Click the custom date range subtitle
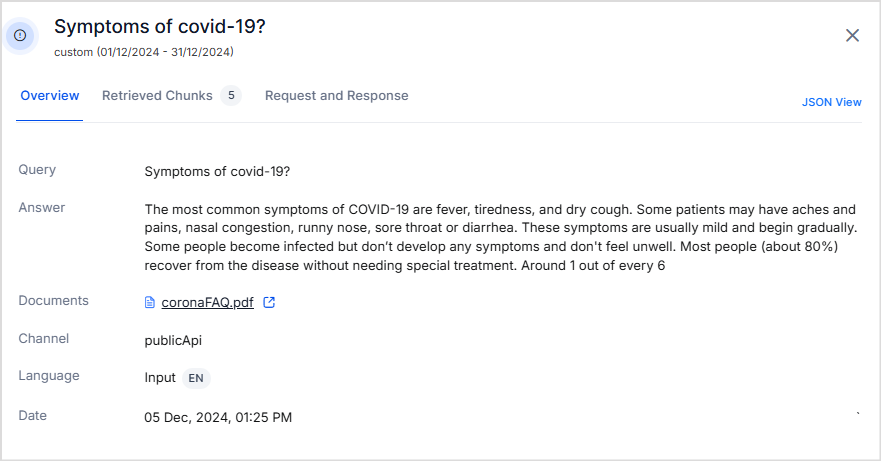 (x=144, y=52)
